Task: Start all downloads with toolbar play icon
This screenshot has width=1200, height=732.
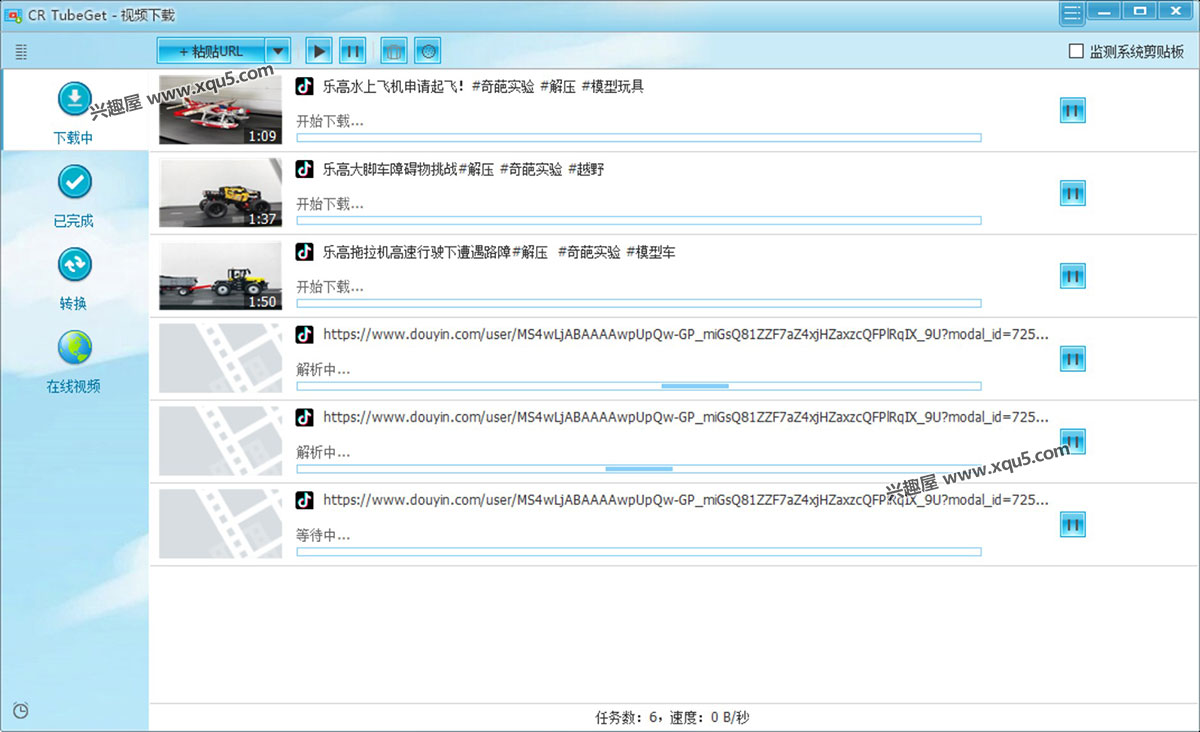Action: point(319,51)
